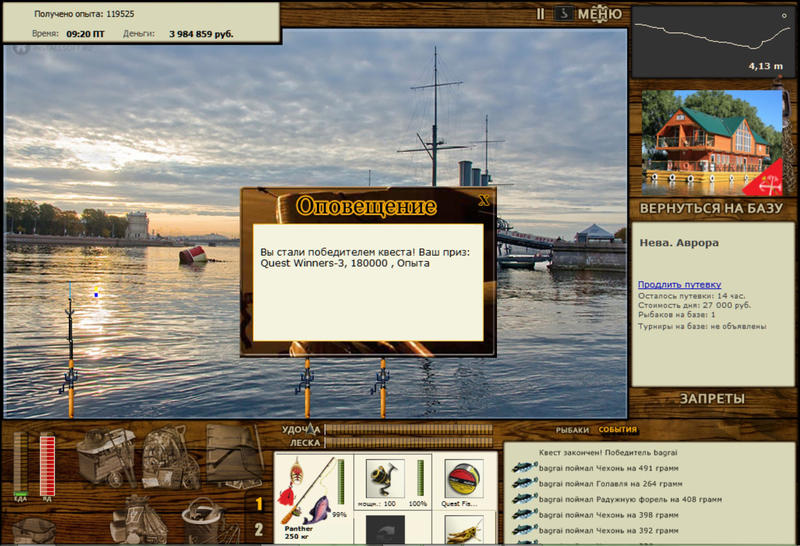The width and height of the screenshot is (800, 546).
Task: Click the floating base house thumbnail
Action: pyautogui.click(x=712, y=143)
